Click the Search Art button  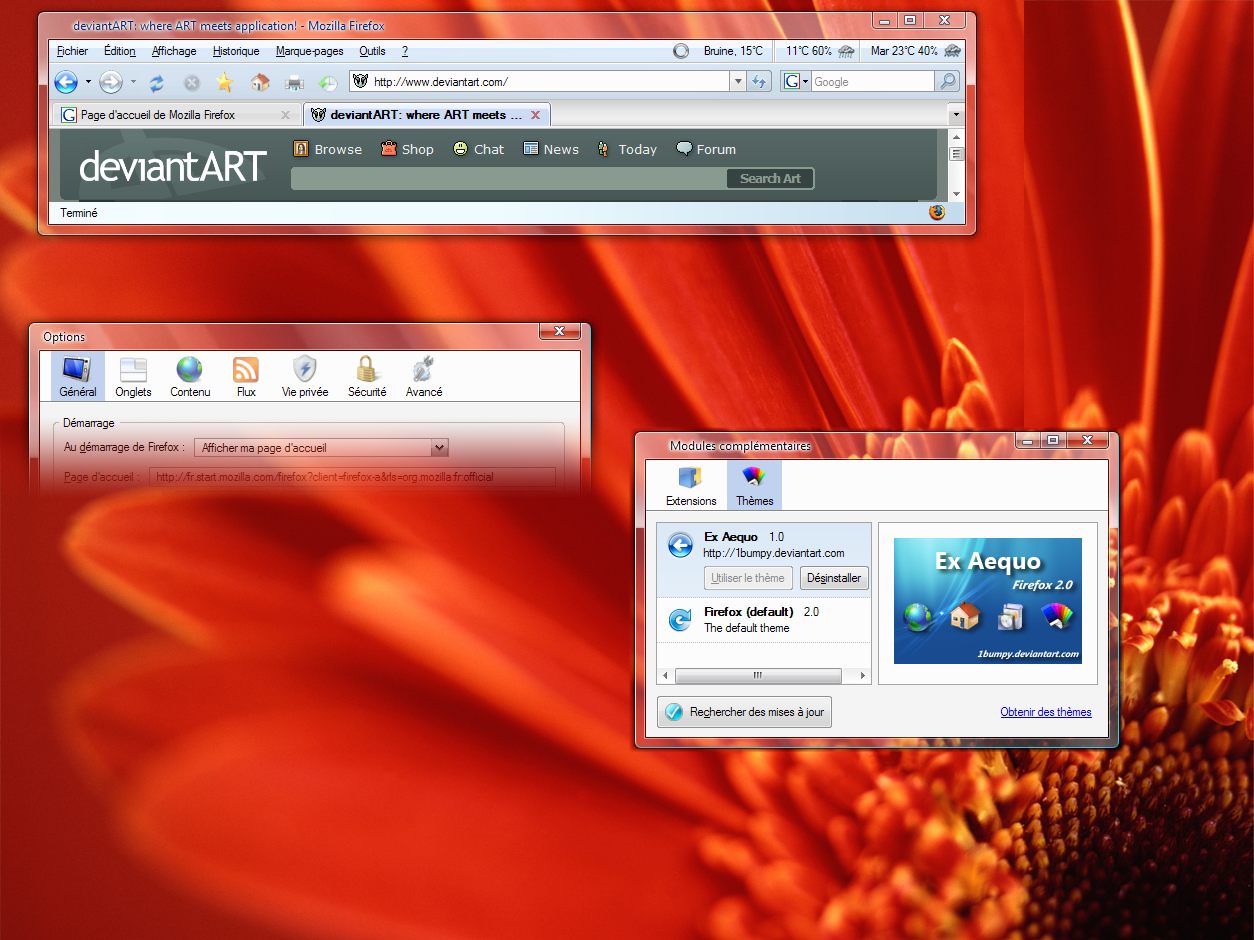pyautogui.click(x=770, y=178)
